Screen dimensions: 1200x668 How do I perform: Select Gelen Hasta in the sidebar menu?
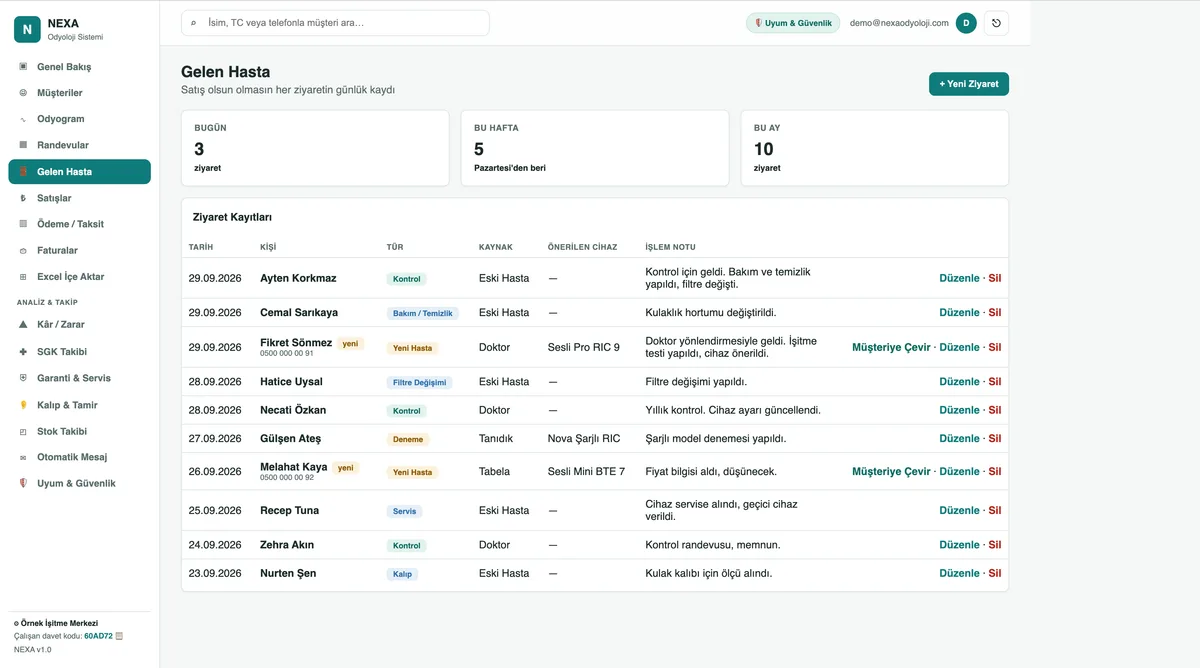click(x=79, y=172)
